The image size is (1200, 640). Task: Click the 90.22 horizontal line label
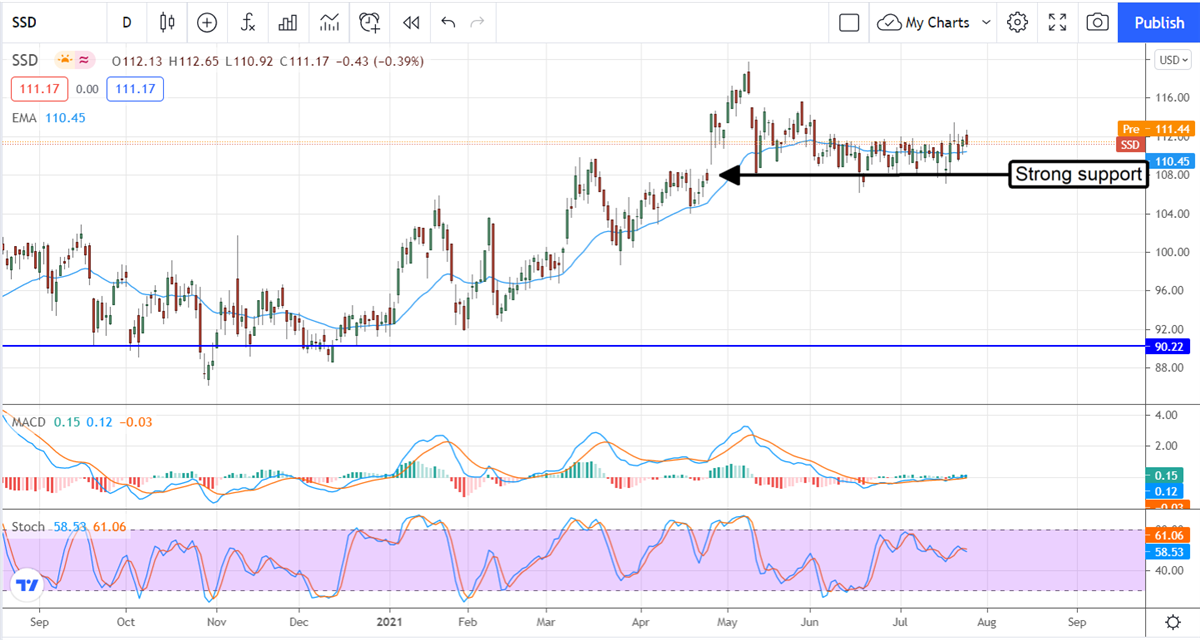click(x=1168, y=346)
